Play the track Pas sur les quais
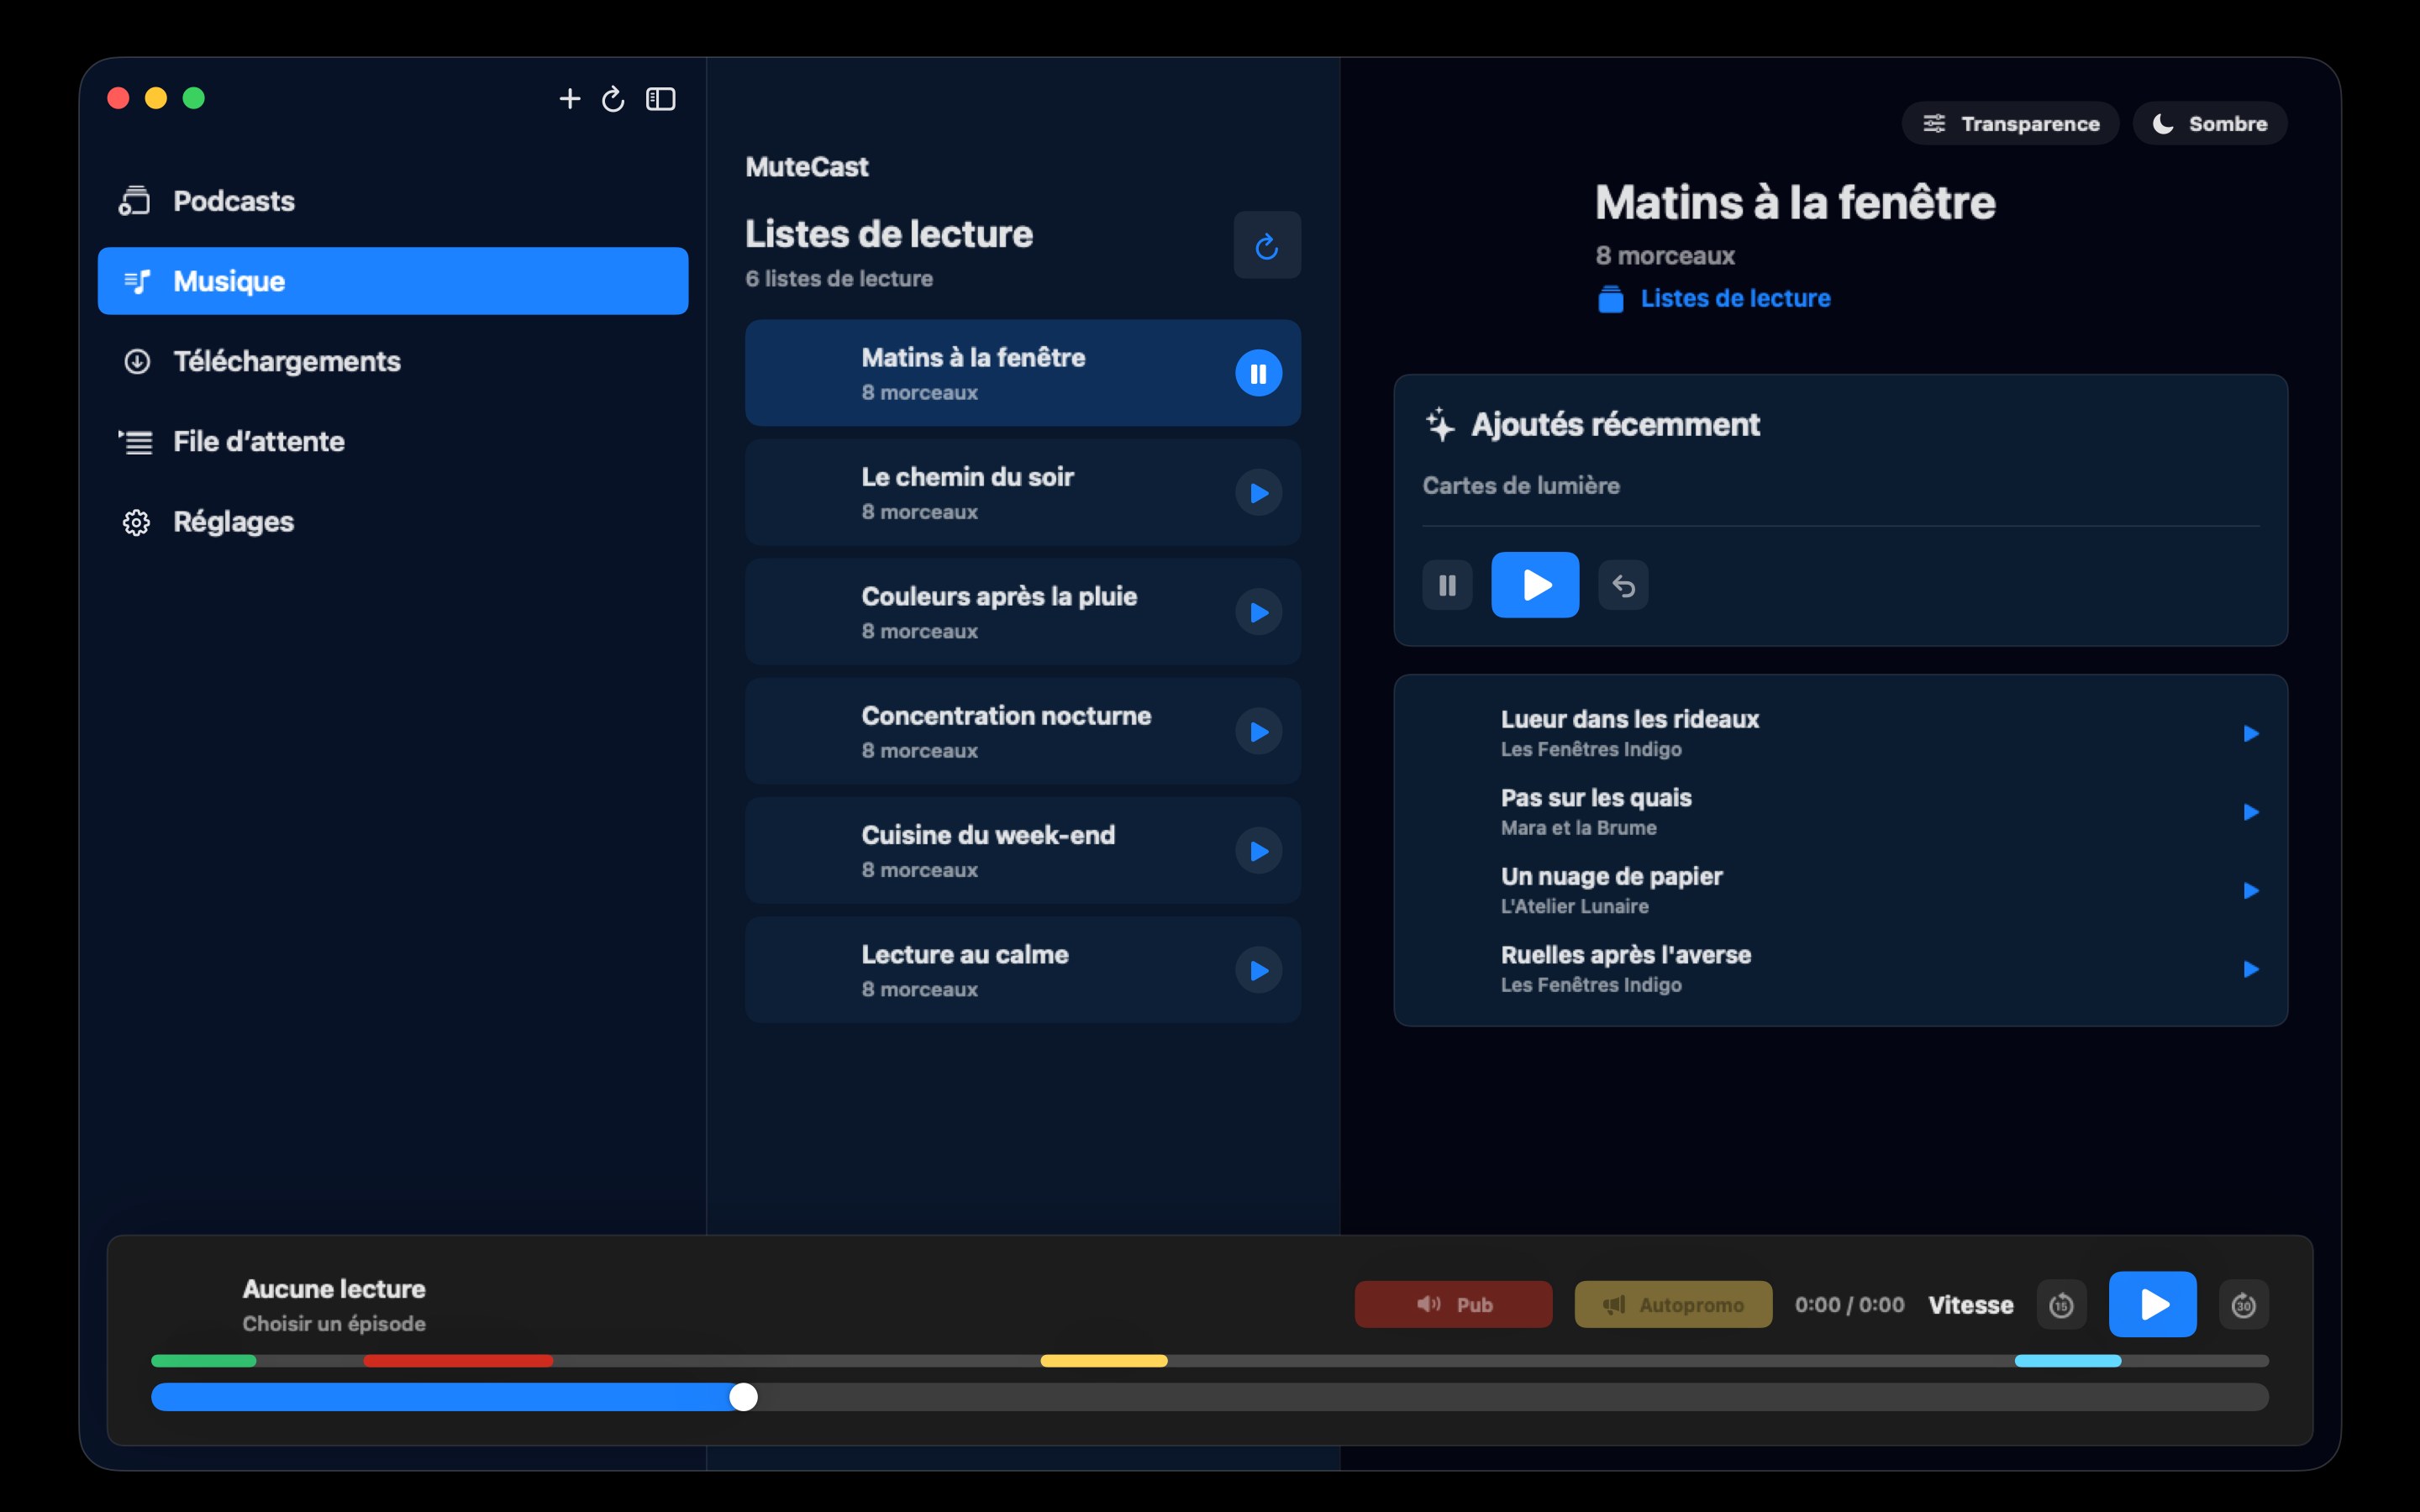 [x=2250, y=812]
